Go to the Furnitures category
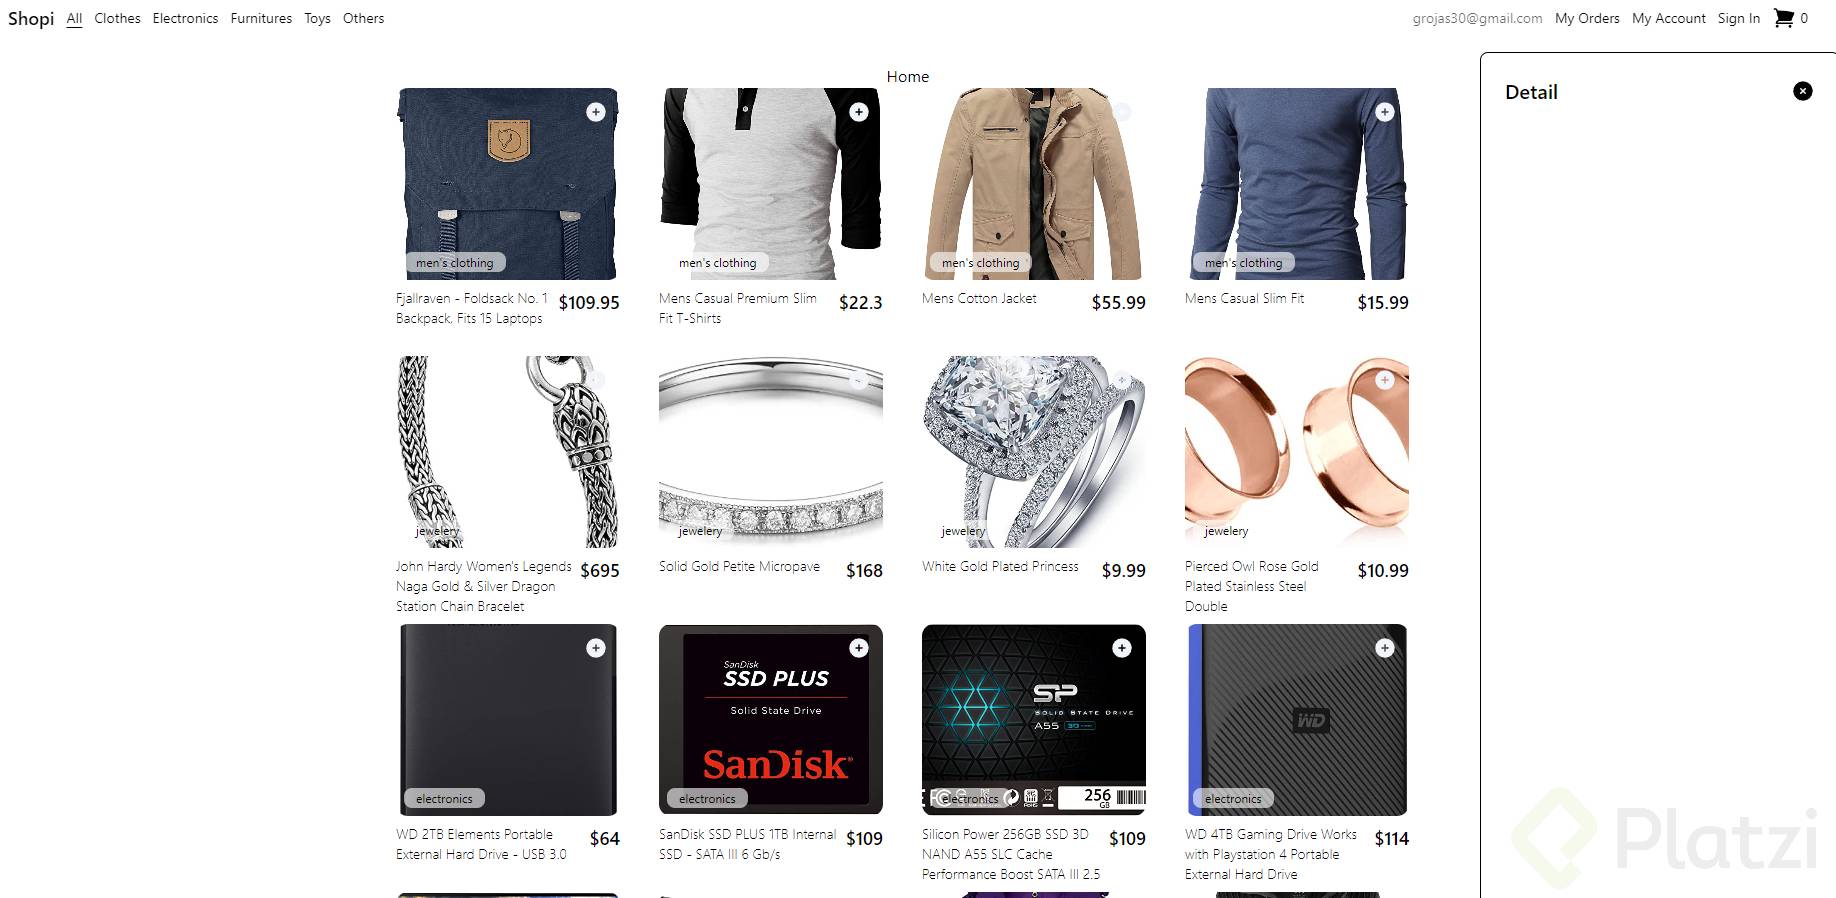This screenshot has height=898, width=1836. pos(261,18)
